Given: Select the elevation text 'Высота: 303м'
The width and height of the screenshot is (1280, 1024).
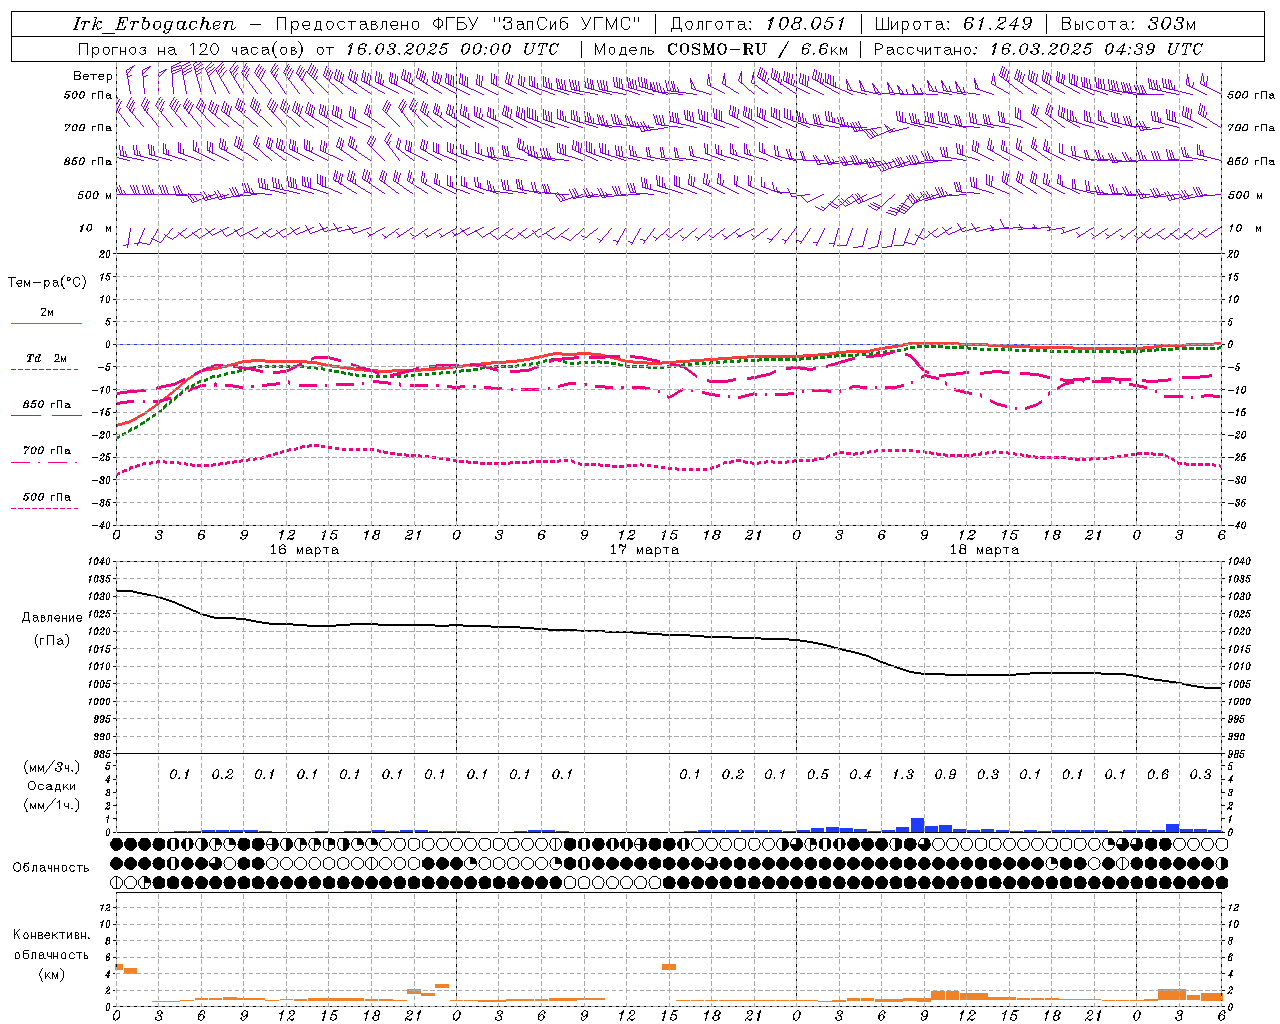Looking at the screenshot, I should click(x=1128, y=24).
